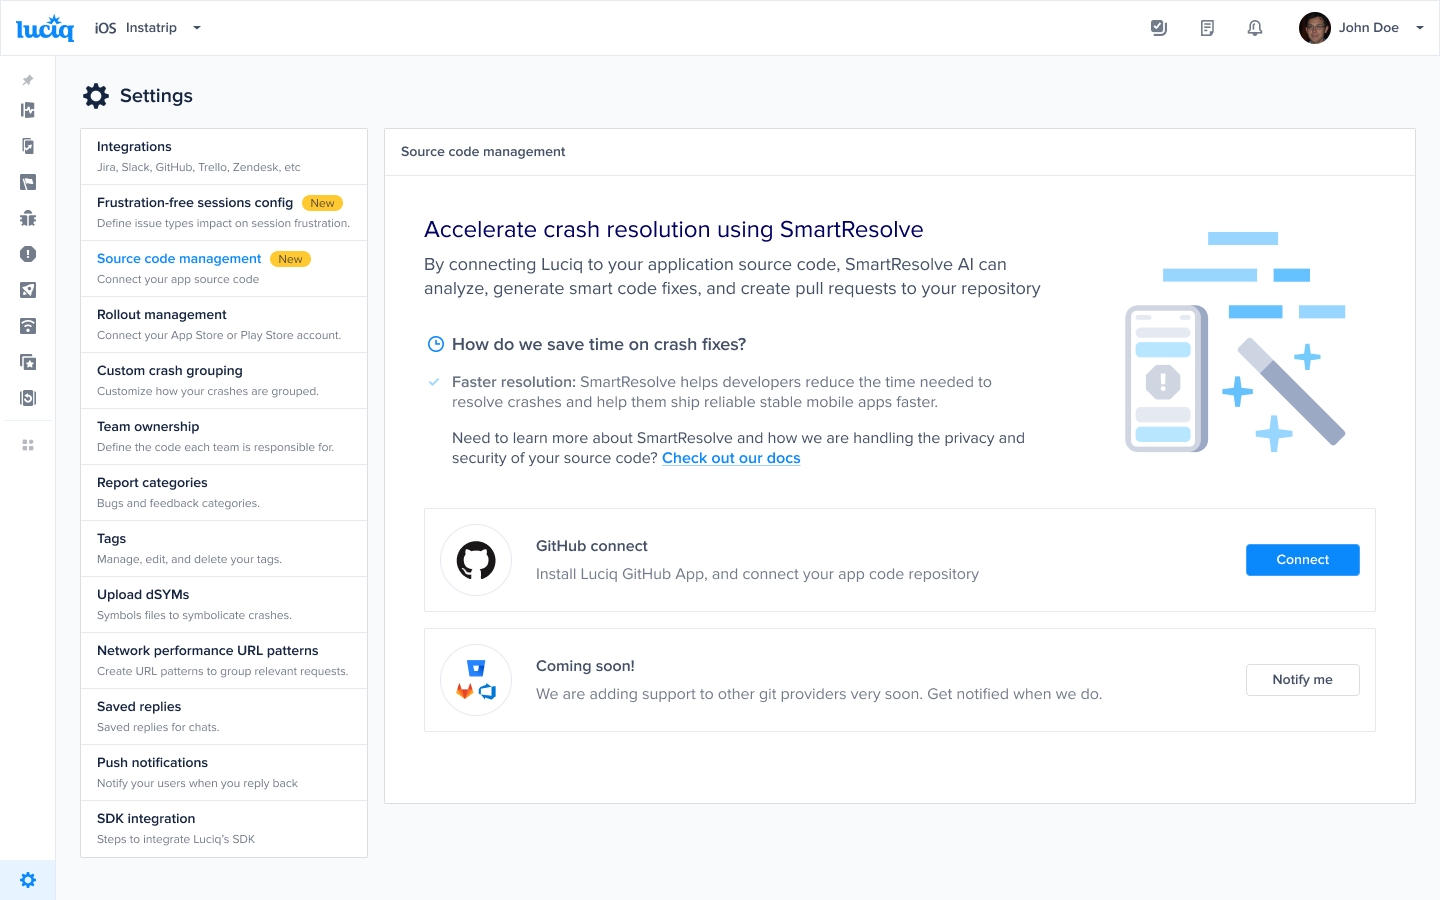Click the checklist icon in top bar

[x=1159, y=28]
